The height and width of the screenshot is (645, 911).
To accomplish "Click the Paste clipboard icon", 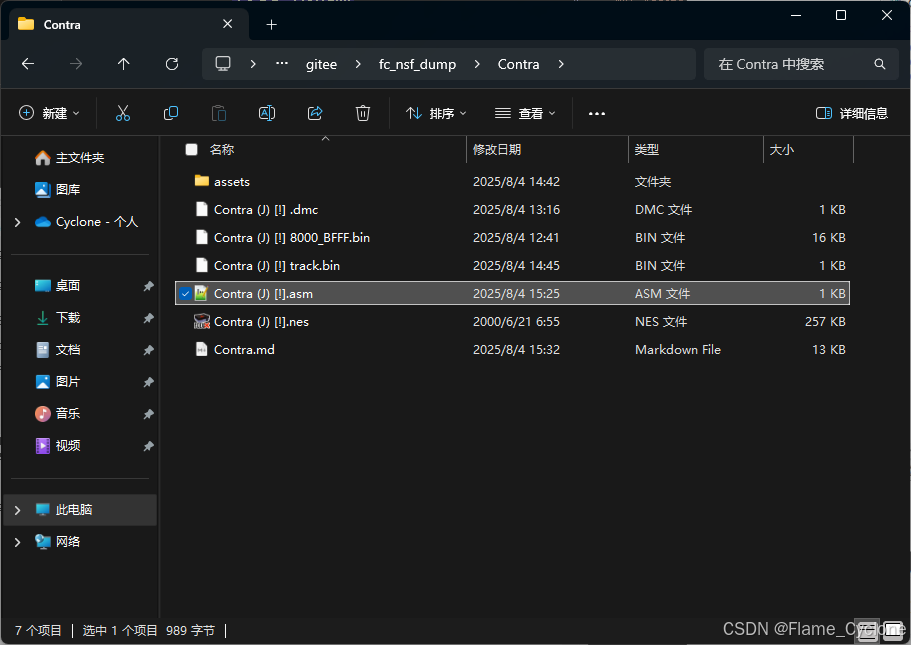I will pos(219,113).
